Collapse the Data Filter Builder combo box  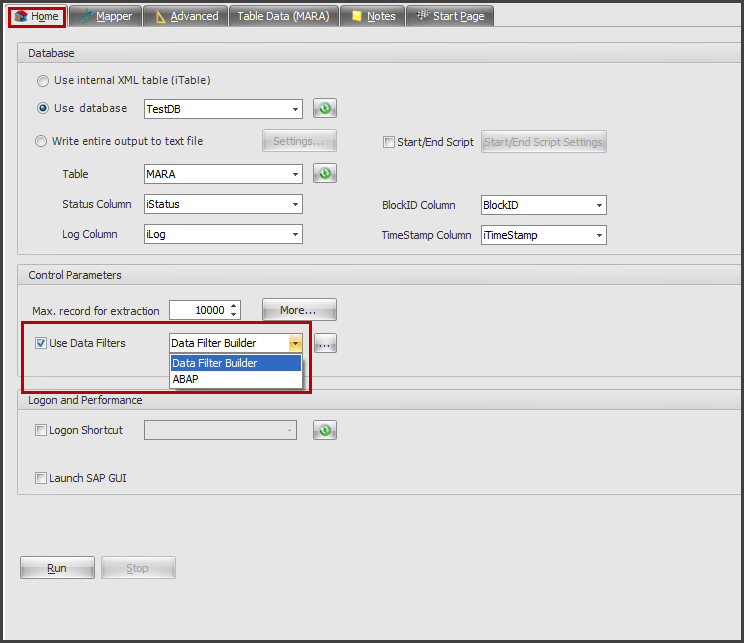click(x=295, y=343)
